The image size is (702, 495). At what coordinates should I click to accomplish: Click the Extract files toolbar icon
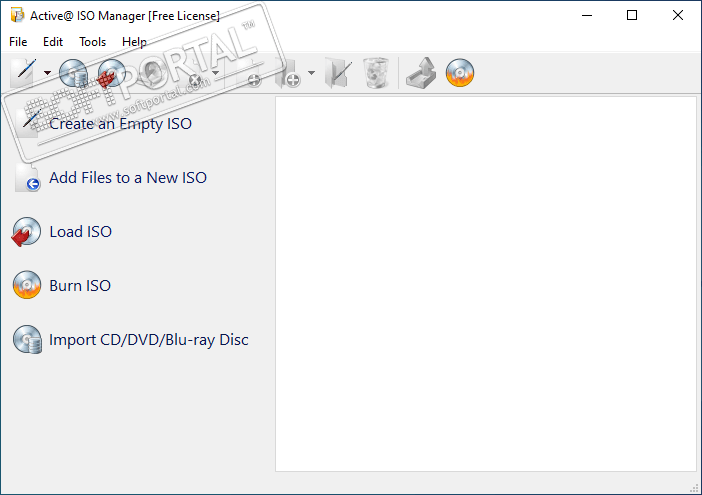click(421, 73)
